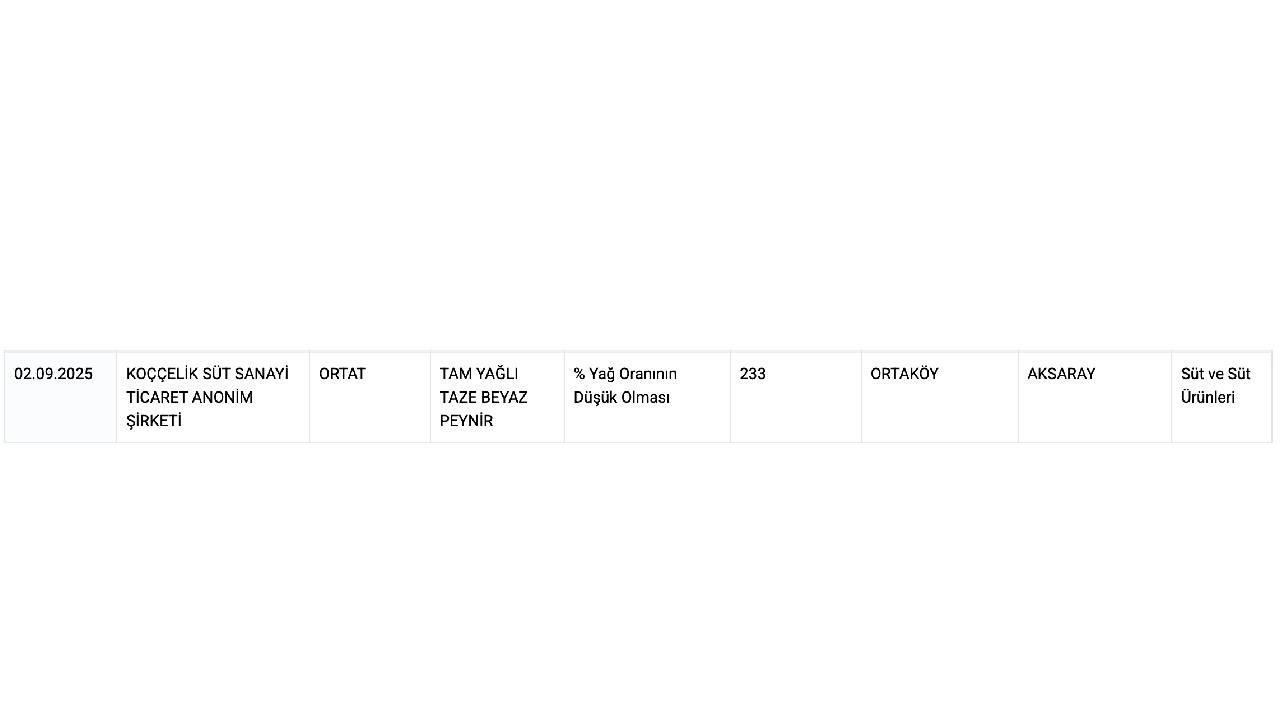Select the word Ürünleri in category cell

coord(1207,397)
